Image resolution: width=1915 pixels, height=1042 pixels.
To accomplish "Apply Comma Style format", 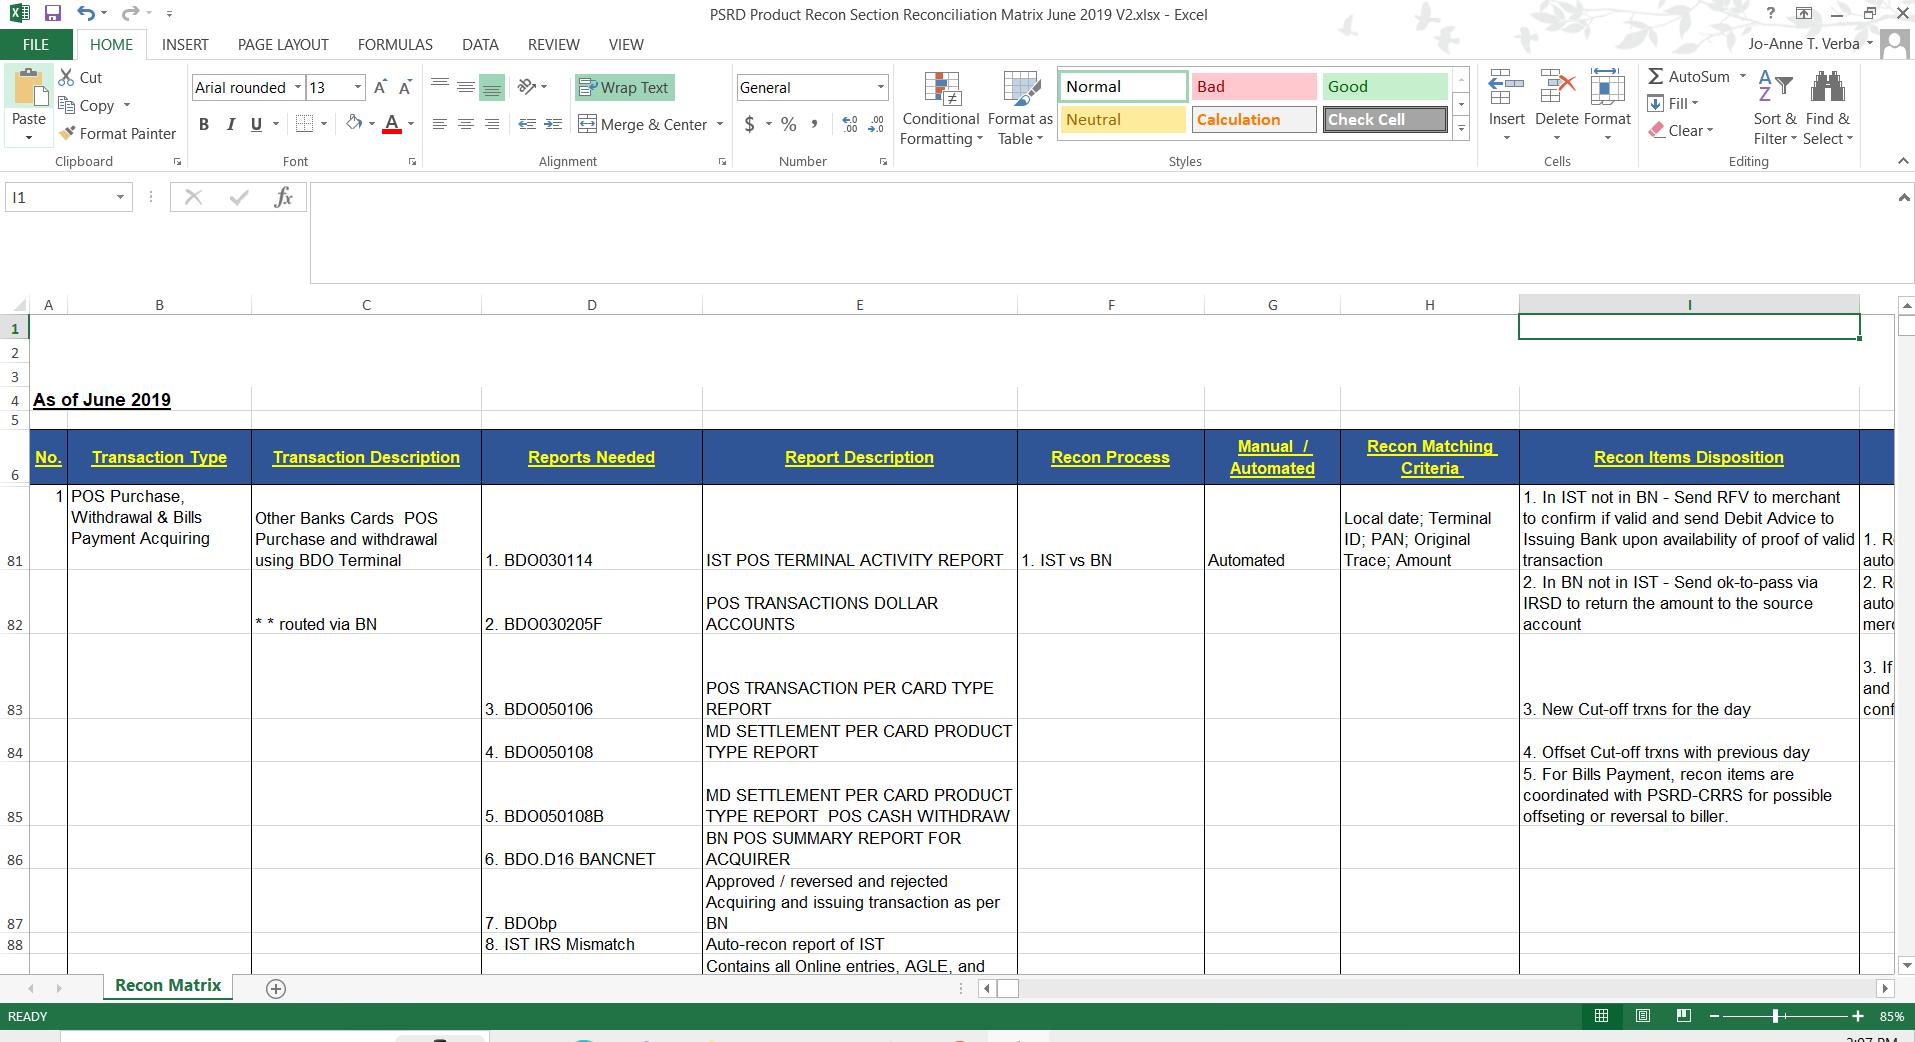I will (x=815, y=124).
